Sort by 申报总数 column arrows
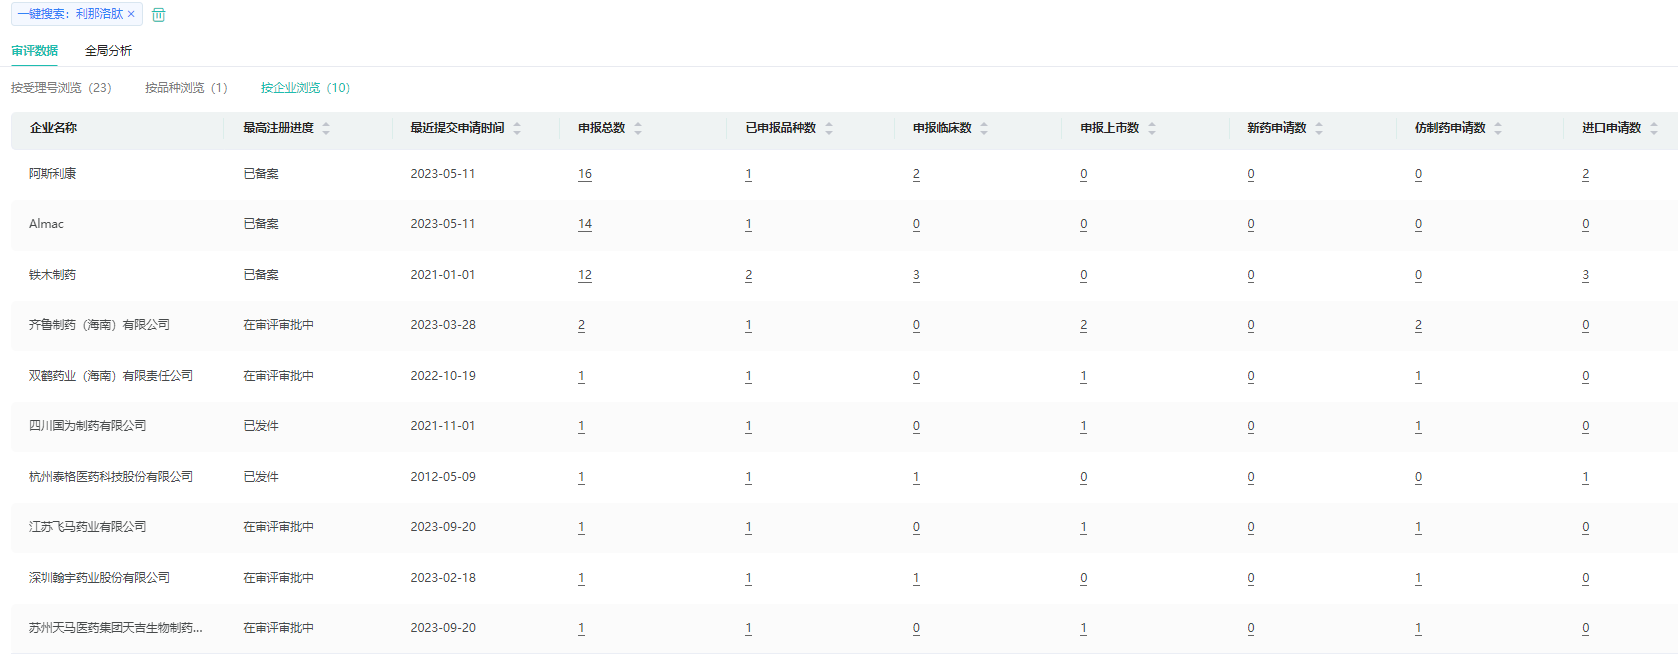Screen dimensions: 1678x656 638,128
